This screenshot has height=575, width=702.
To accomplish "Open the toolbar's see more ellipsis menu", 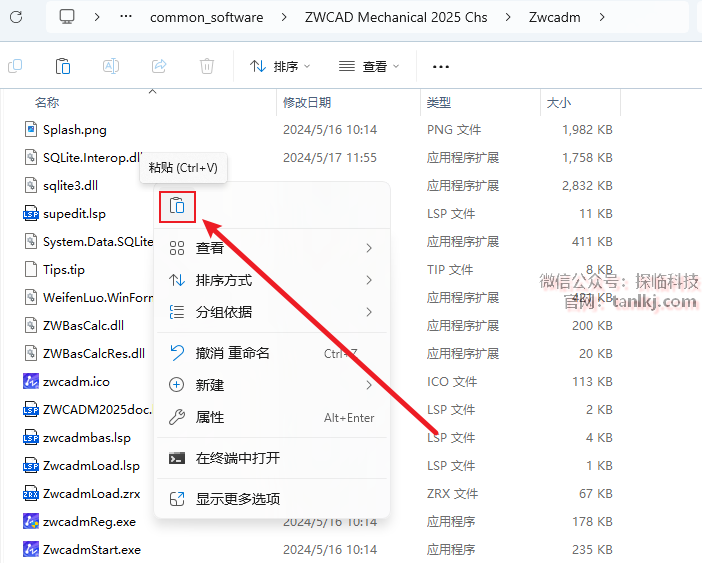I will click(441, 67).
